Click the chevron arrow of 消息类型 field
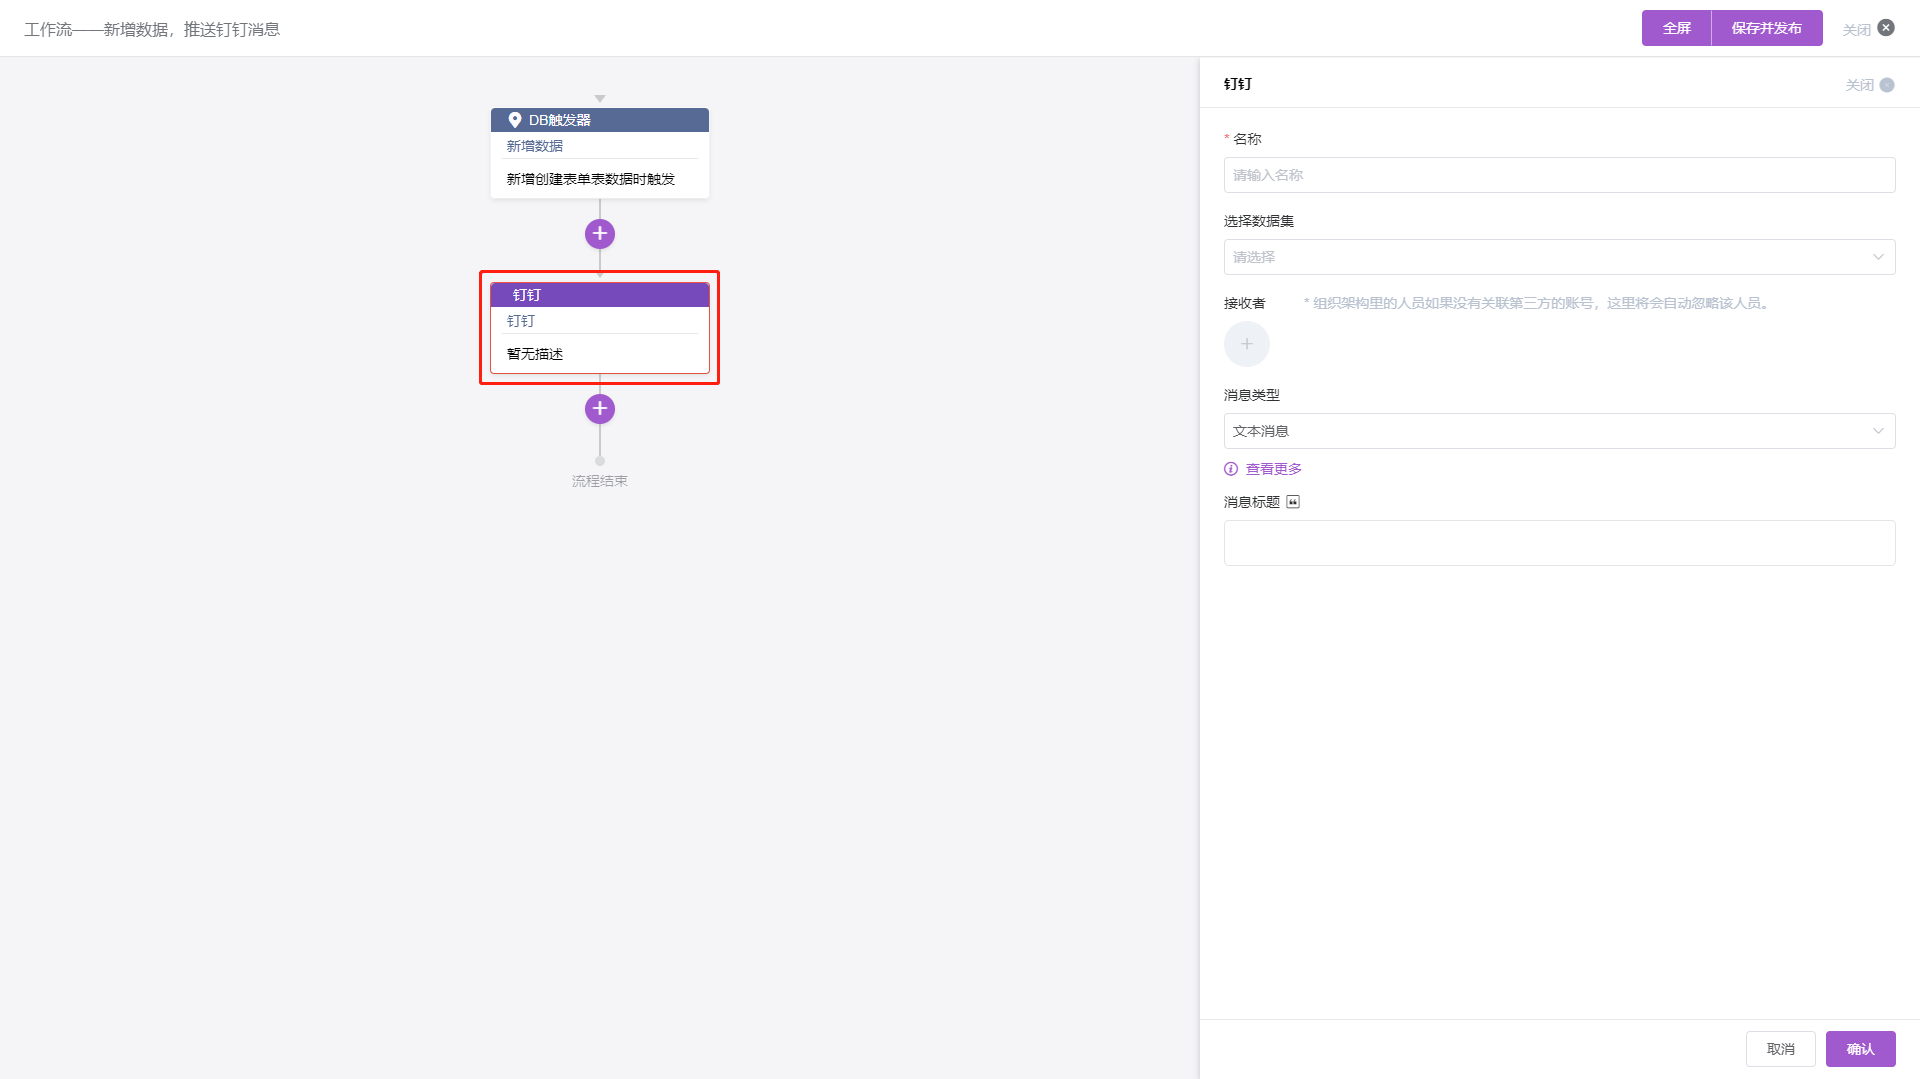Image resolution: width=1920 pixels, height=1079 pixels. point(1878,431)
